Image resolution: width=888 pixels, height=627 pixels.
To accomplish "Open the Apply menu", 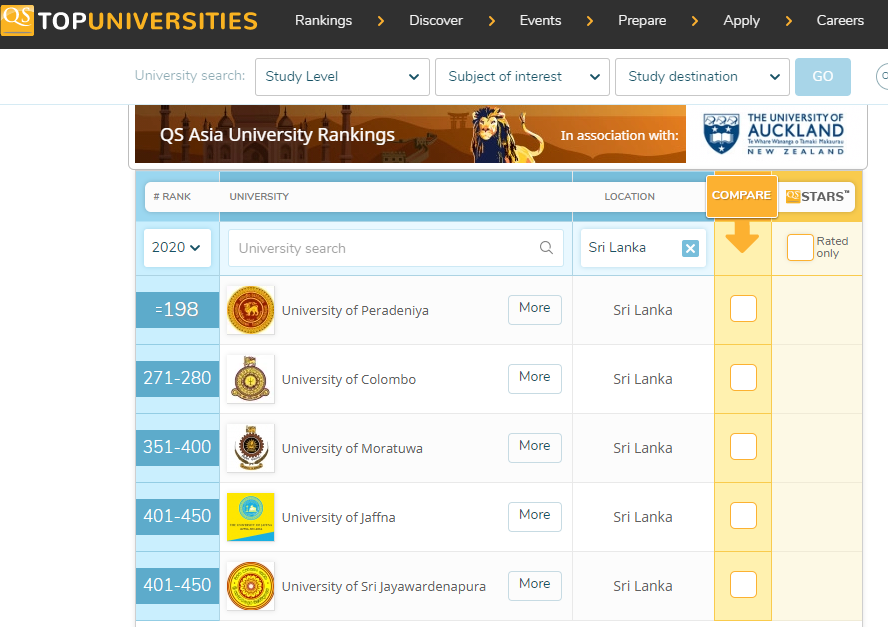I will click(741, 20).
